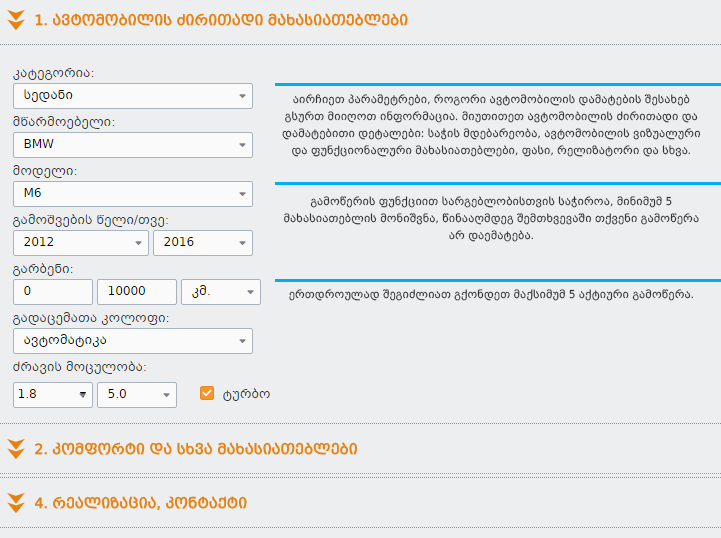Open engine volume maximum dropdown 5.0
Screen dimensions: 721x538
137,395
